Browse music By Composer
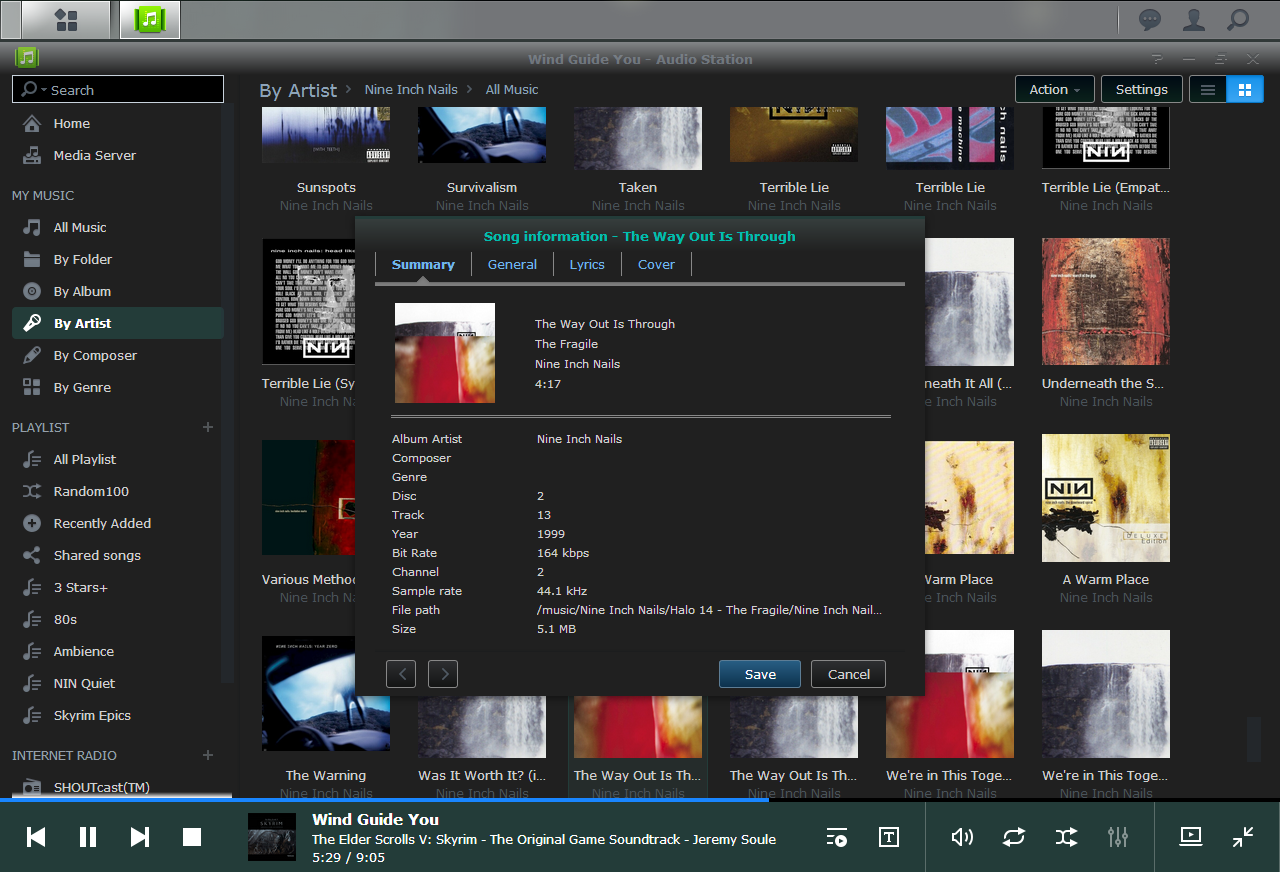 pos(117,355)
